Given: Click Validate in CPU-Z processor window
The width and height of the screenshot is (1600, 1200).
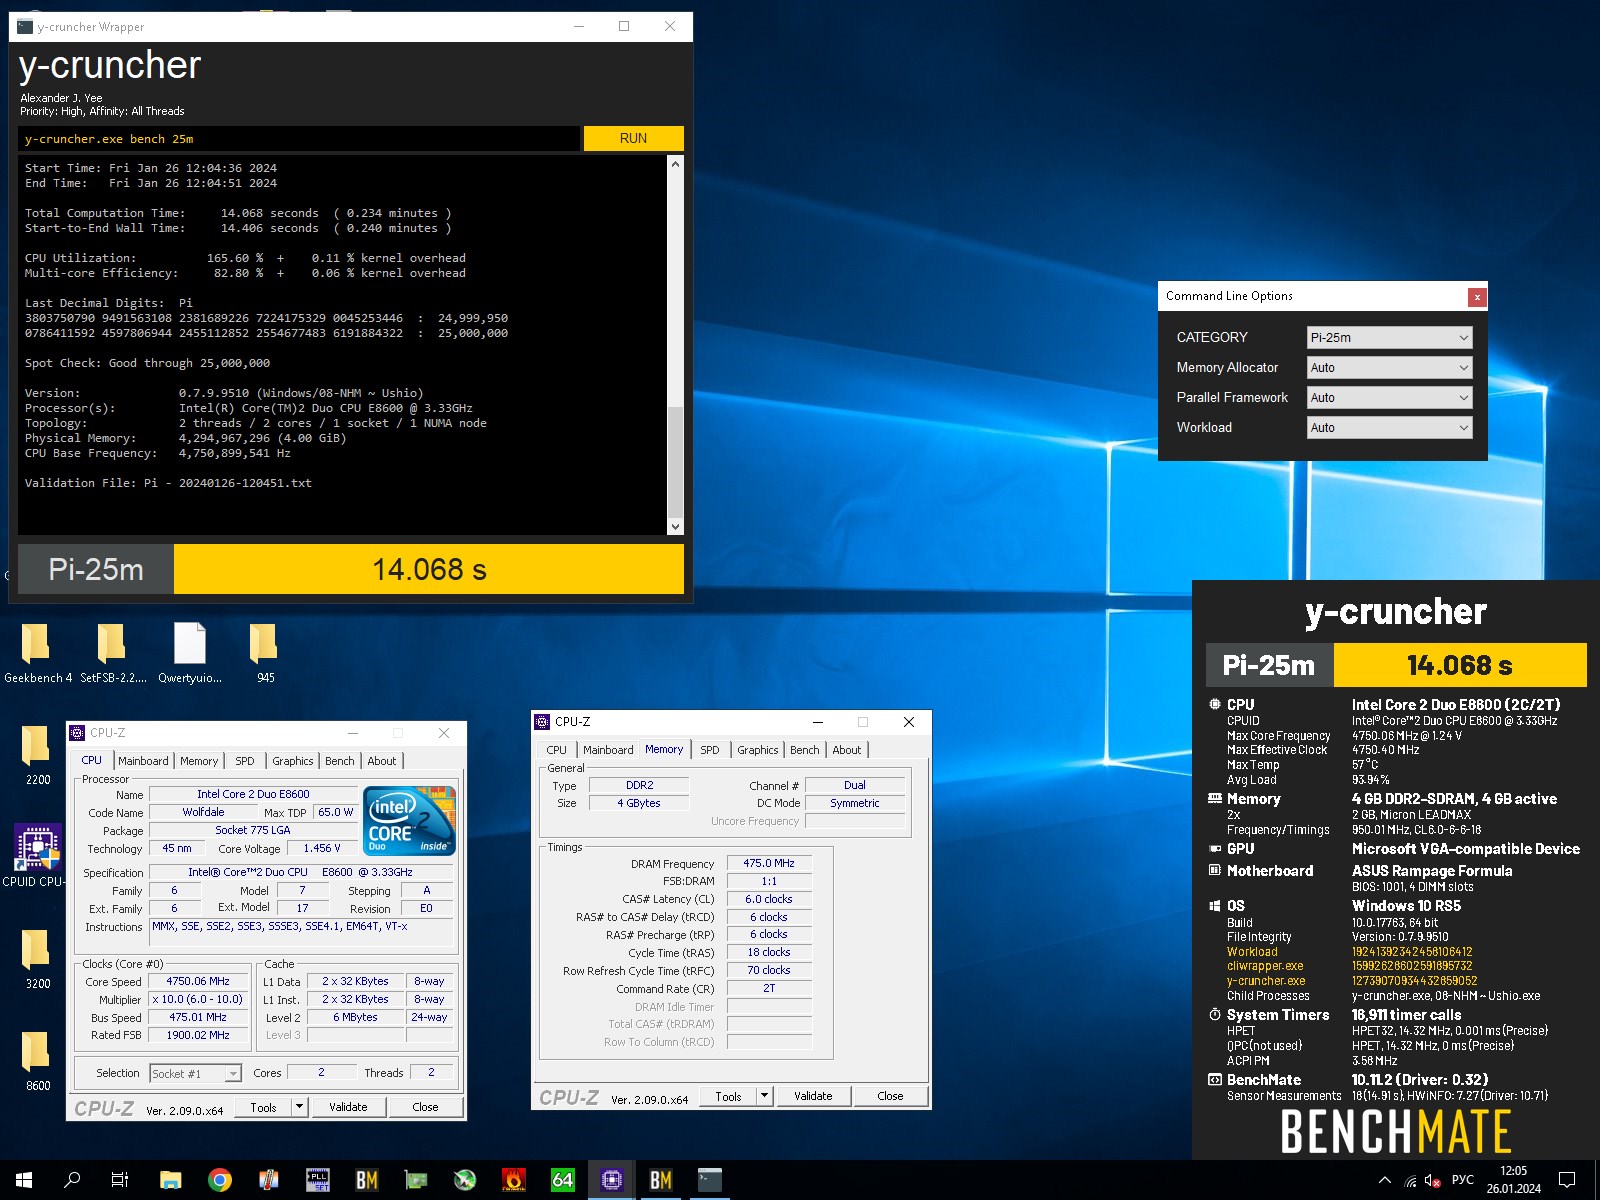Looking at the screenshot, I should tap(348, 1107).
